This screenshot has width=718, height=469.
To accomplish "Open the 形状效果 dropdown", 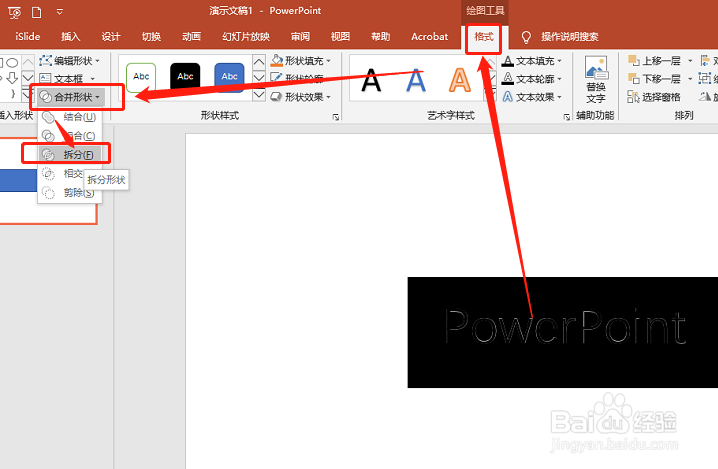I will [300, 97].
